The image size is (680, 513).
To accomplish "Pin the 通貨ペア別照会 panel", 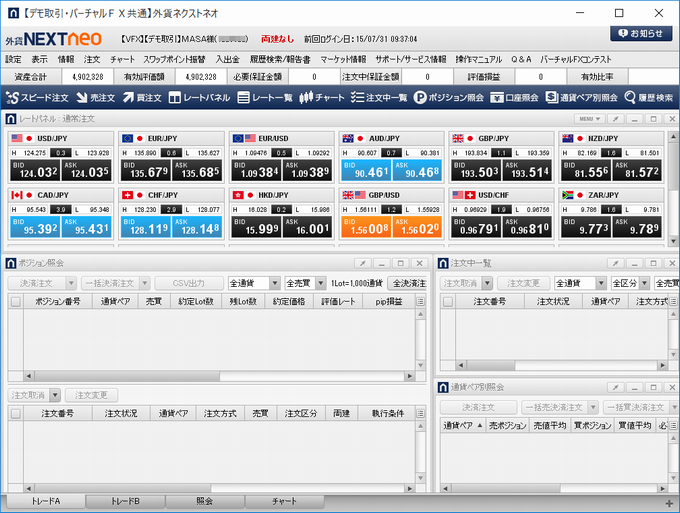I will tap(615, 387).
